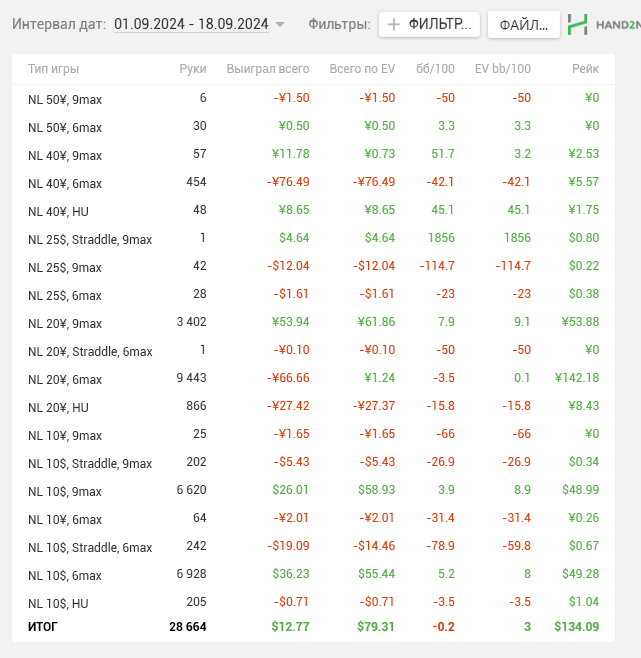Select the NL 50¥, 6max row

click(x=313, y=126)
